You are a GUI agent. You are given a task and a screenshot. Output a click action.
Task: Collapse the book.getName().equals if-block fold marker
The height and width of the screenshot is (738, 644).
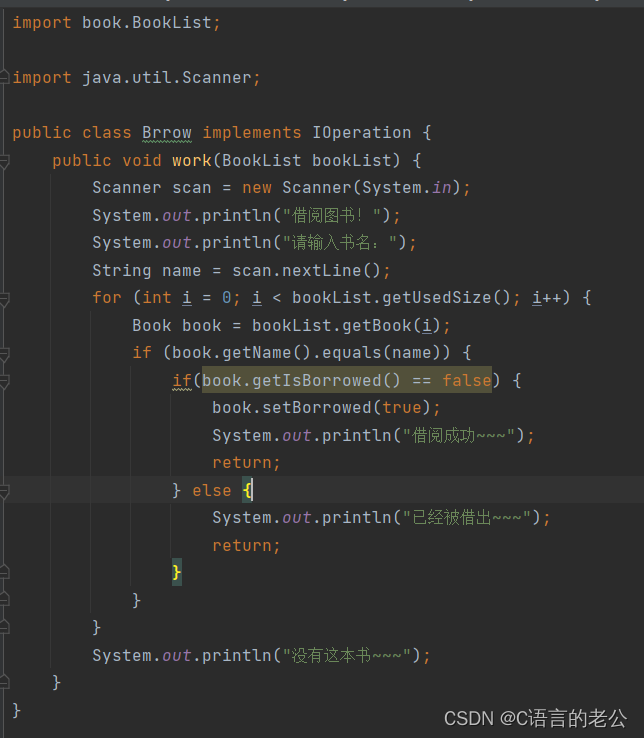point(4,353)
